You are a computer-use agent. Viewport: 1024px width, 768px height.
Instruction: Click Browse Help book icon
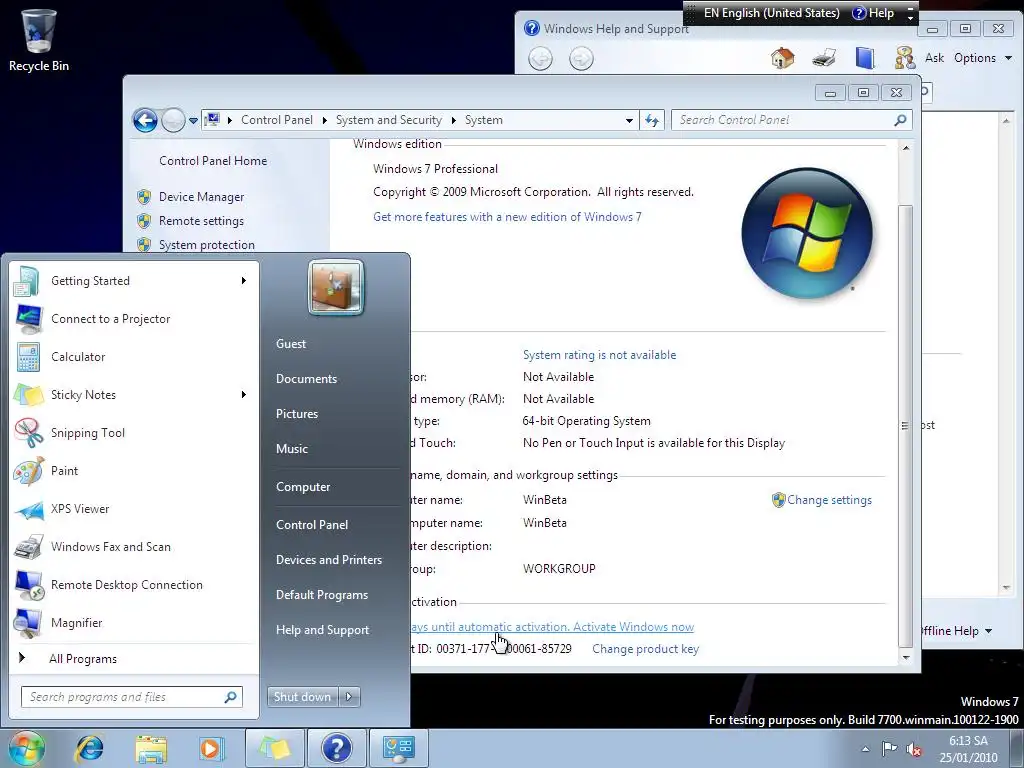[865, 58]
